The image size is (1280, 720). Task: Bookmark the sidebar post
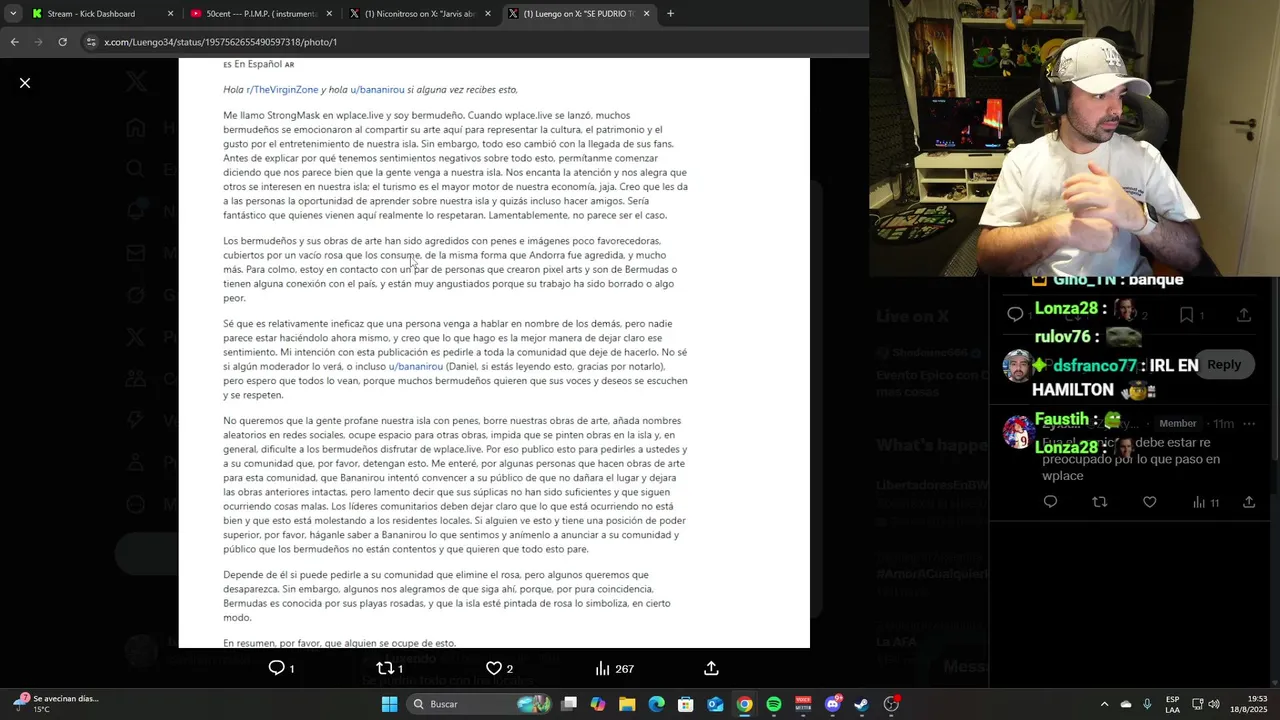1186,315
